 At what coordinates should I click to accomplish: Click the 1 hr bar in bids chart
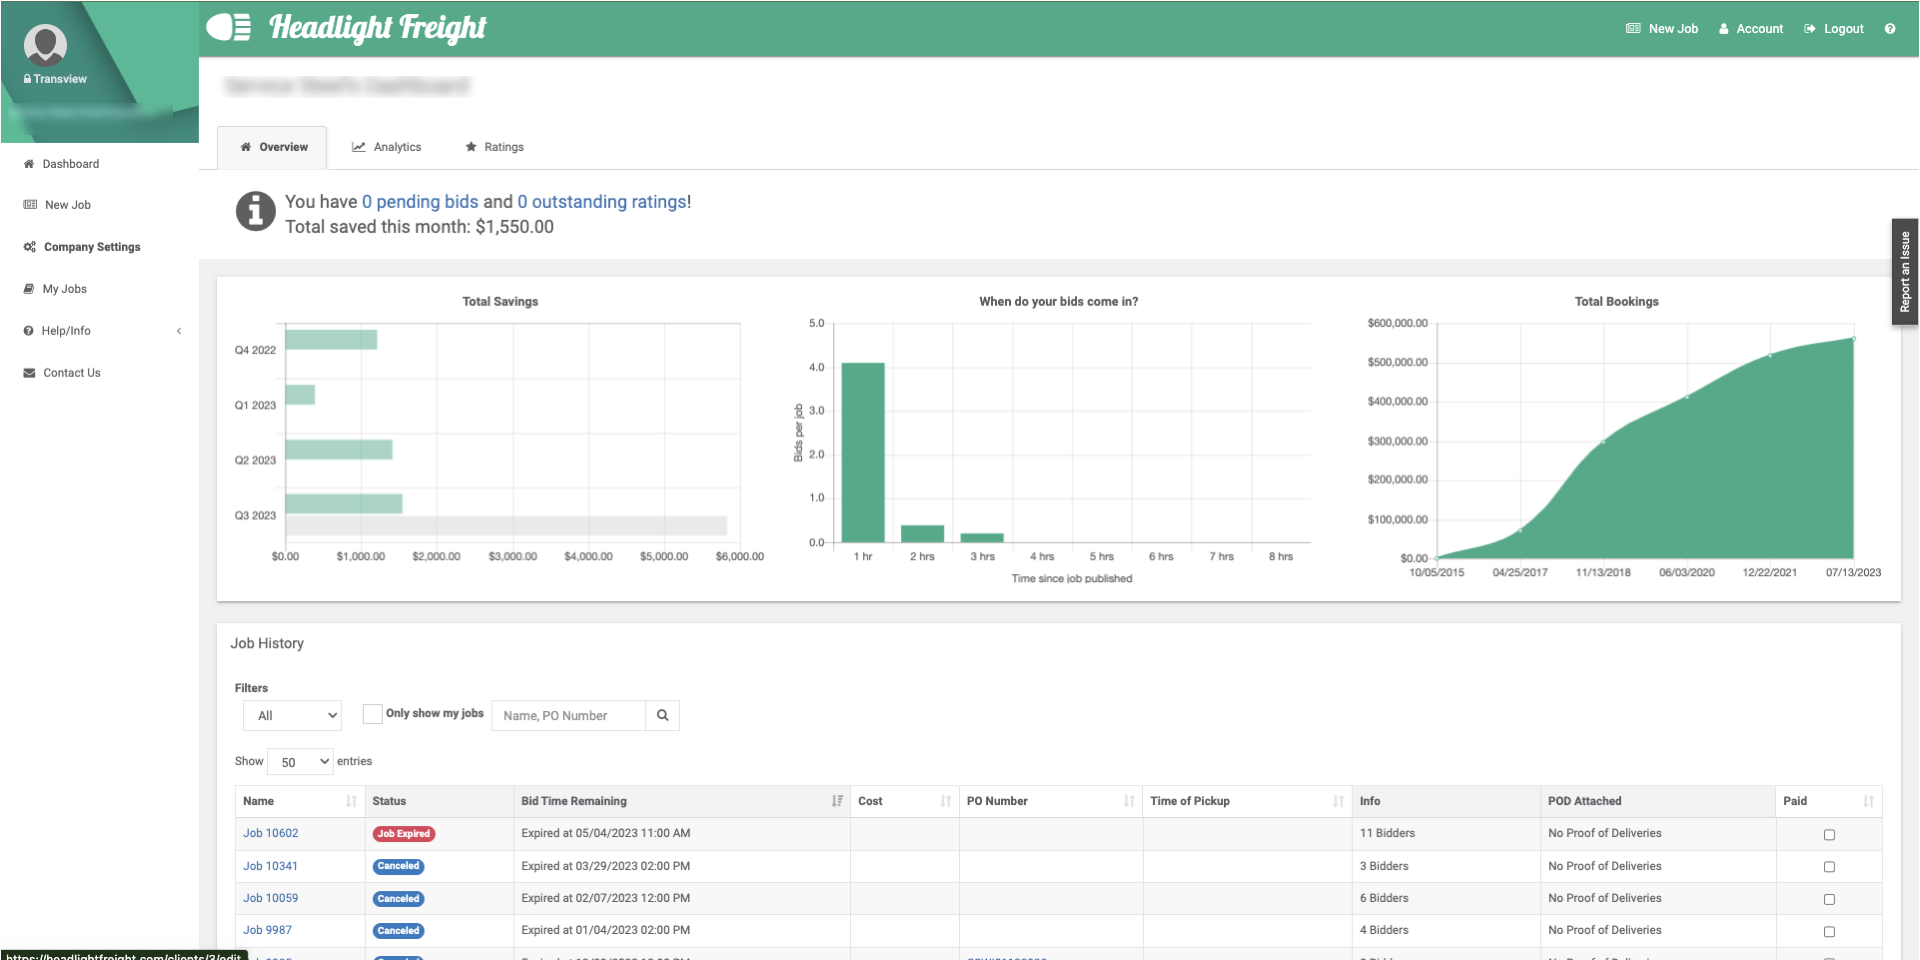pos(863,453)
